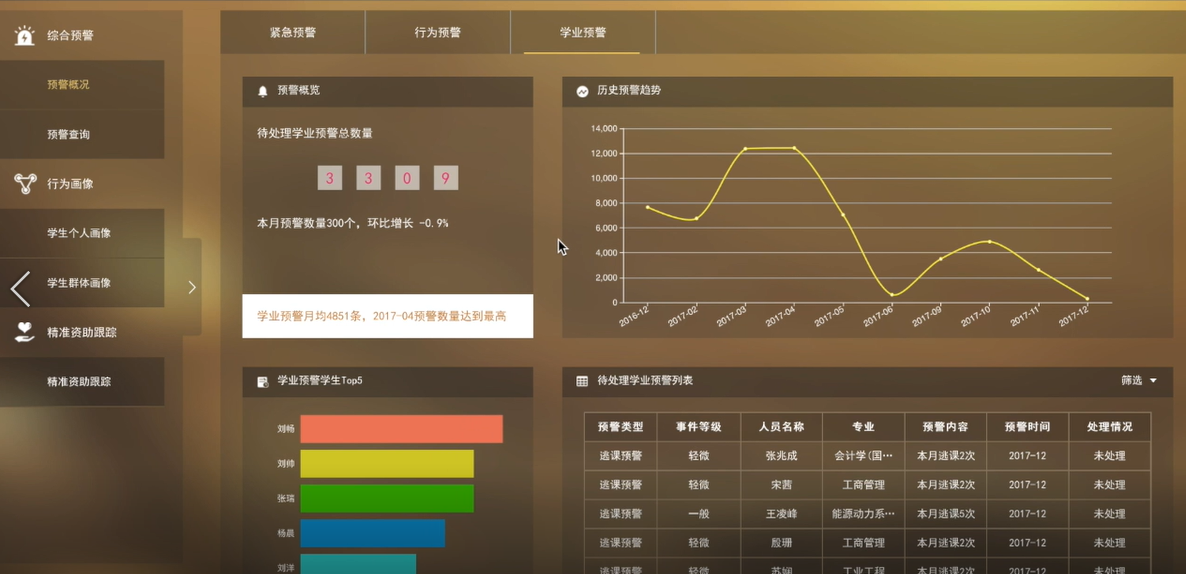Image resolution: width=1186 pixels, height=574 pixels.
Task: Go to 学生群体画像 page
Action: pos(79,284)
